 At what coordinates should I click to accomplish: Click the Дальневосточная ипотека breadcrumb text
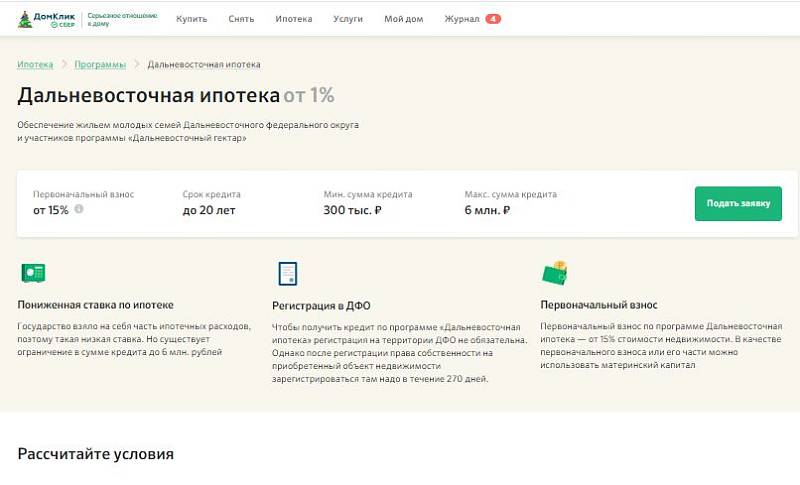[204, 64]
